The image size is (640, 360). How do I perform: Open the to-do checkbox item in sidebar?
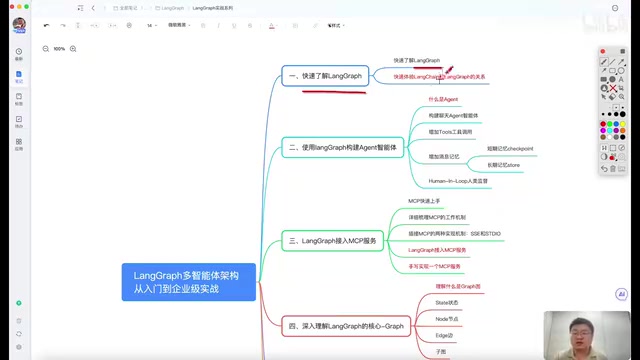coord(19,121)
